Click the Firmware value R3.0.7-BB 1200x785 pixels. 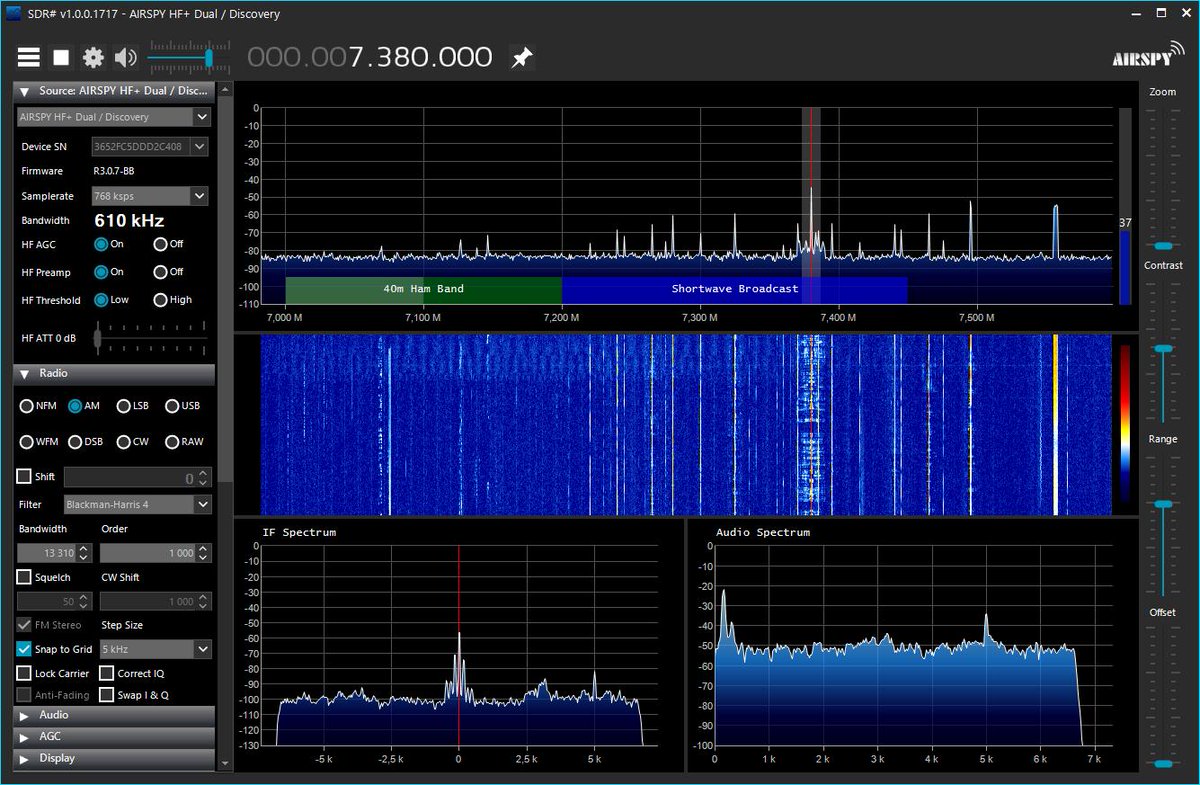click(x=114, y=171)
